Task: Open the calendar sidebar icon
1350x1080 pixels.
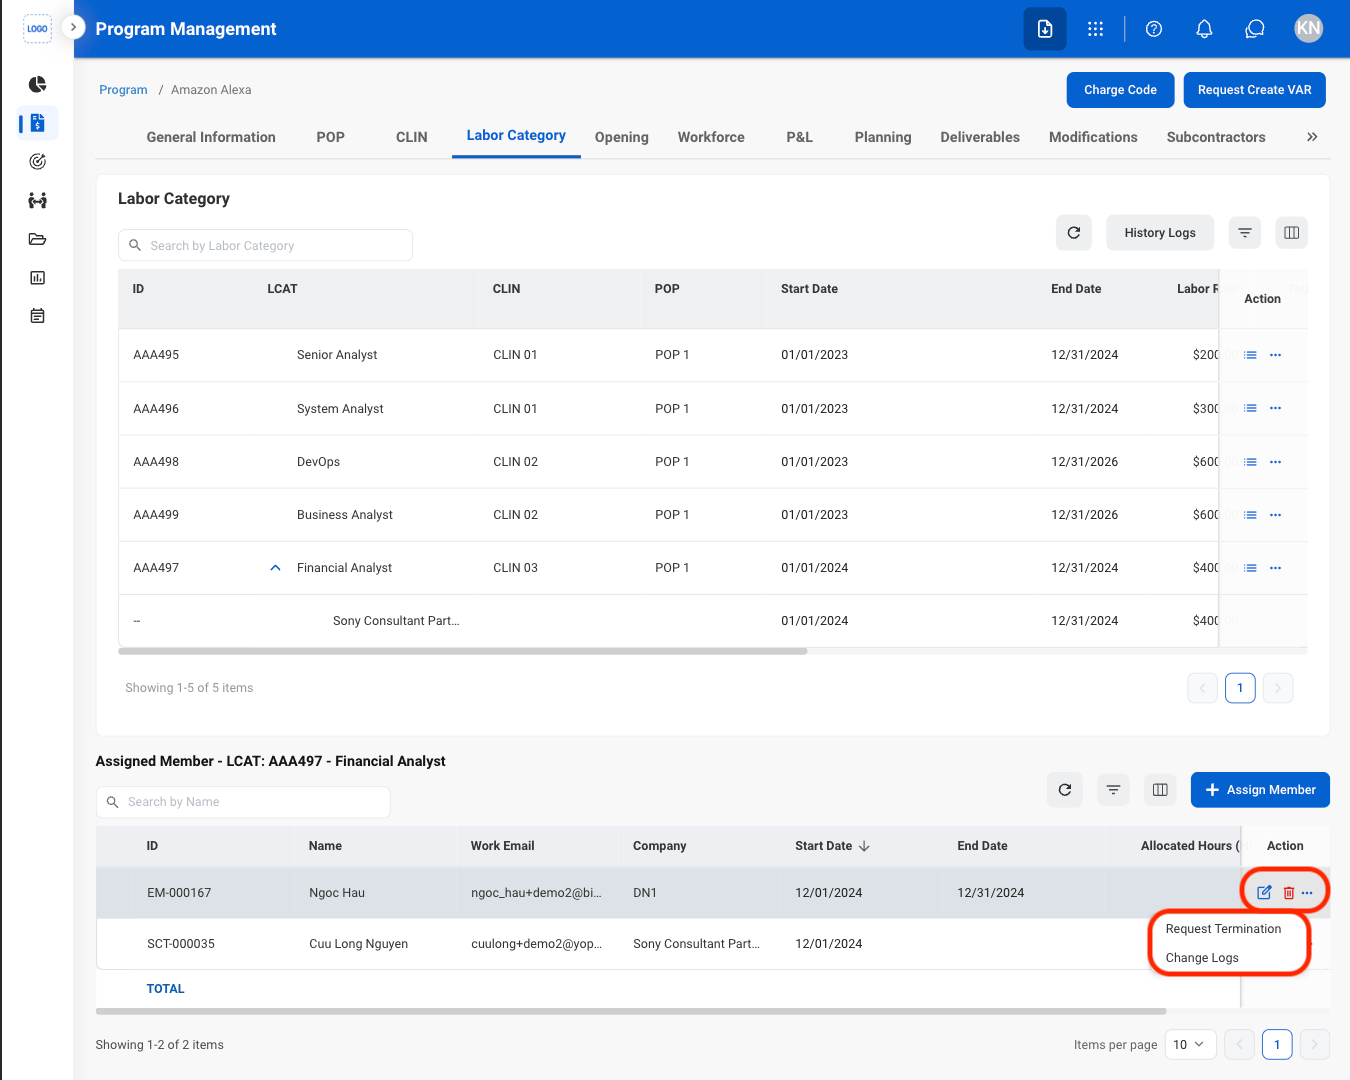Action: coord(37,316)
